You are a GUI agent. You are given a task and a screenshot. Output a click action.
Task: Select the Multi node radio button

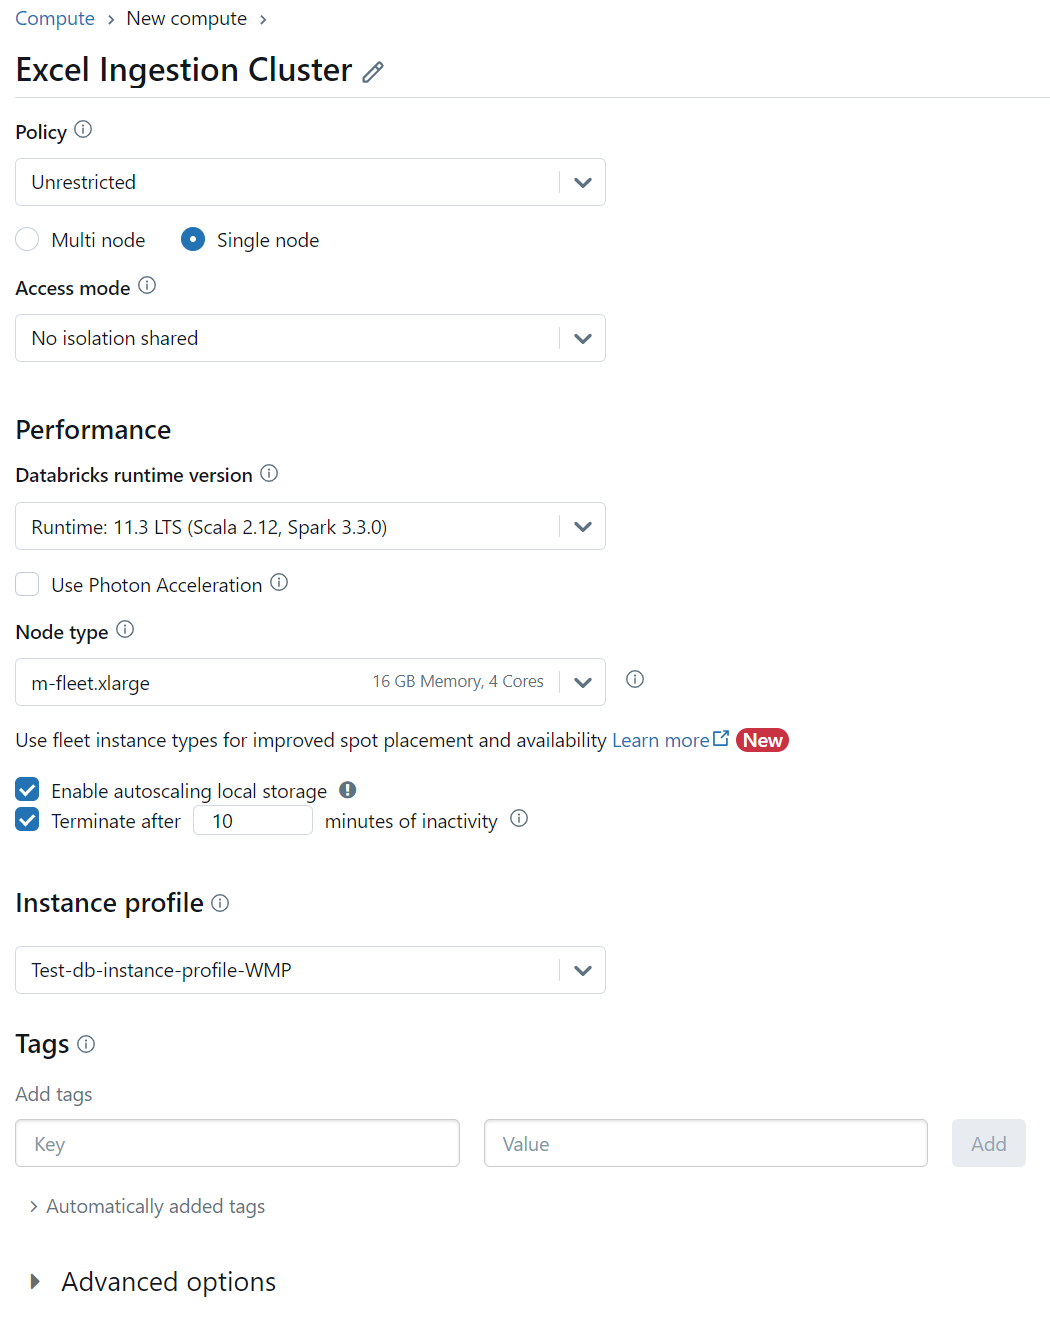coord(27,240)
